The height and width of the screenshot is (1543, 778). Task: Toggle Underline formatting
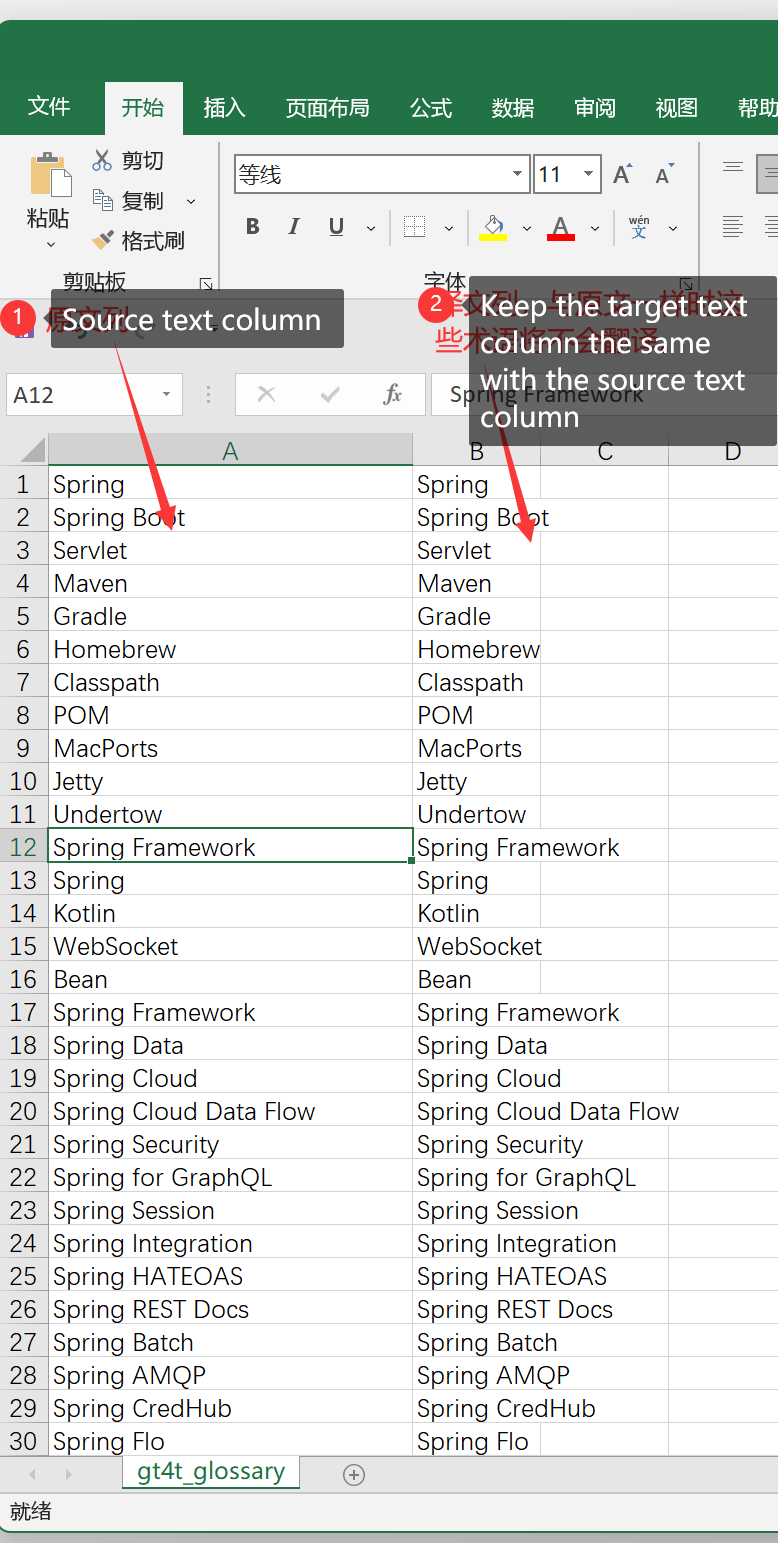coord(336,228)
